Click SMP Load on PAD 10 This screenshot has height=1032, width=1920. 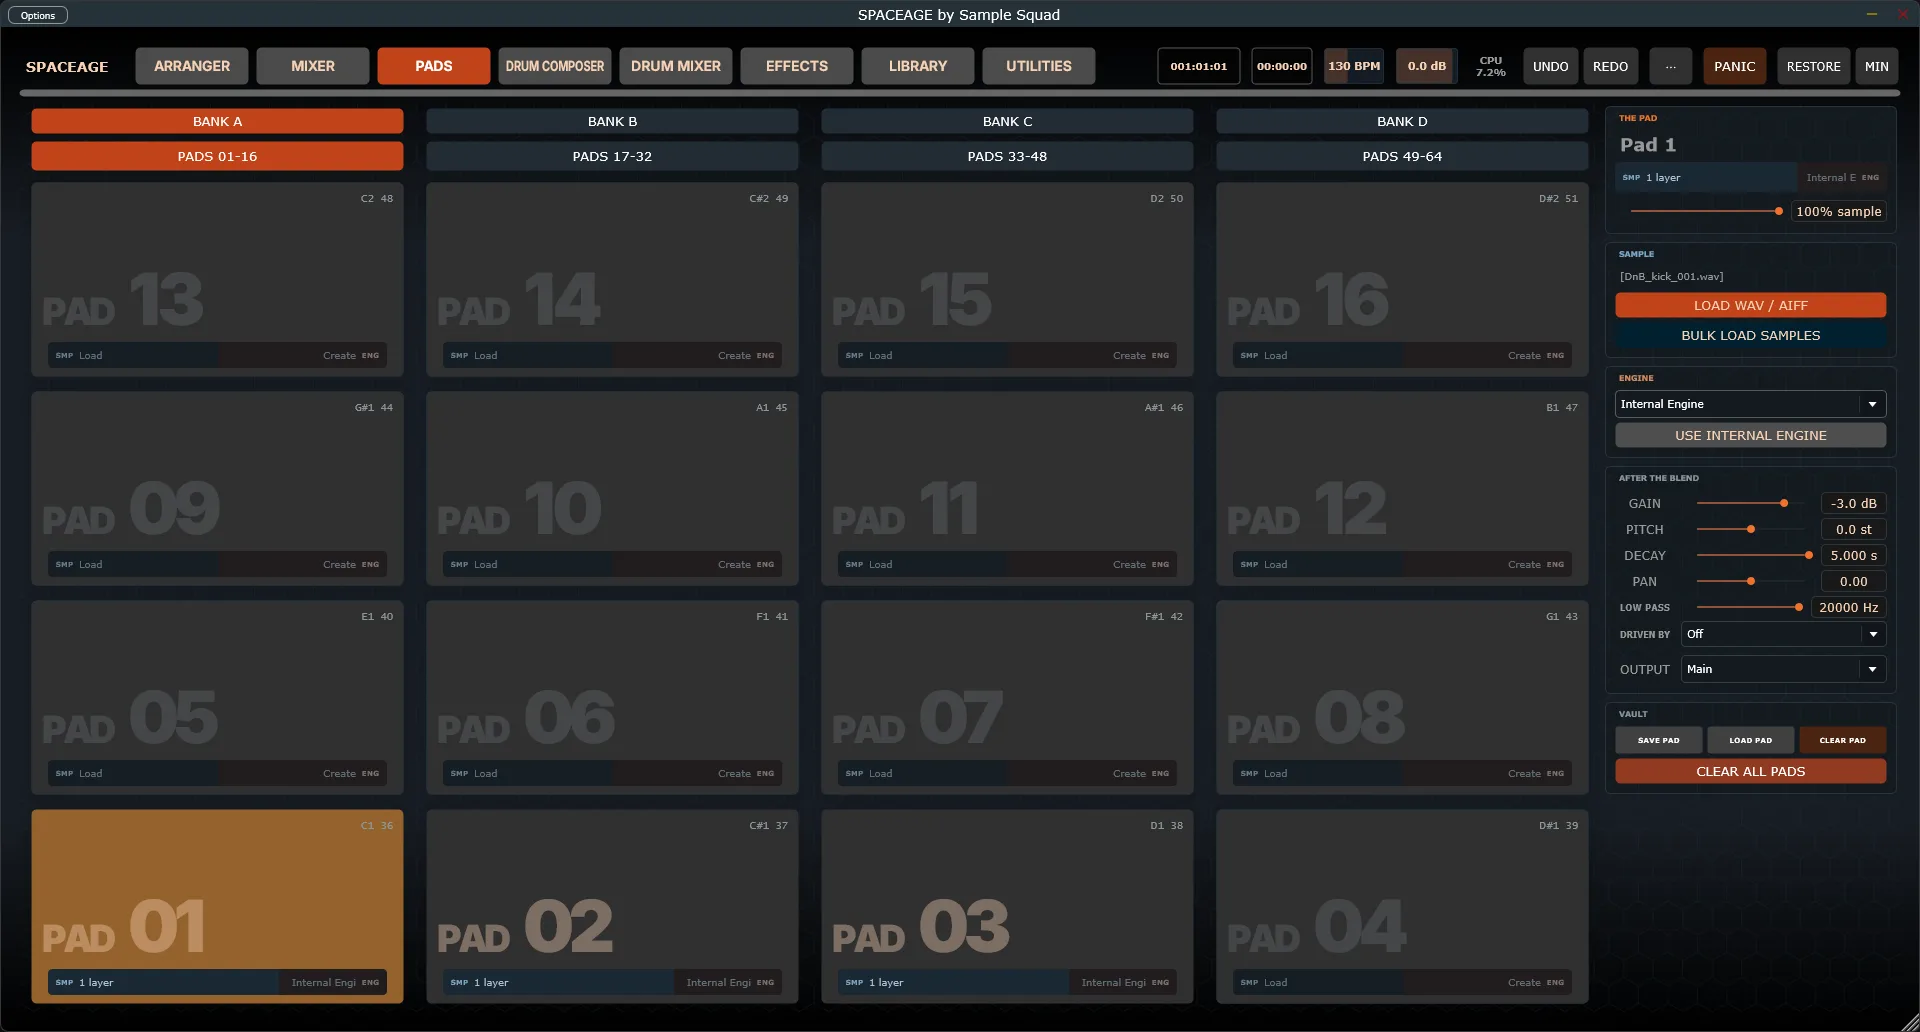coord(528,564)
